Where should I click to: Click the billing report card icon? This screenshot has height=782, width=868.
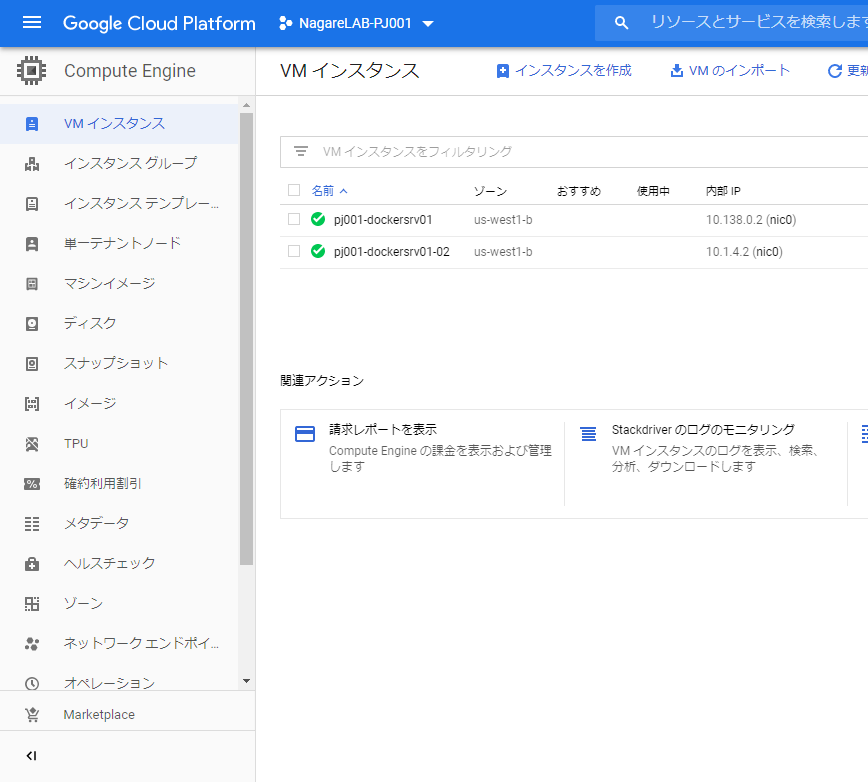click(305, 433)
